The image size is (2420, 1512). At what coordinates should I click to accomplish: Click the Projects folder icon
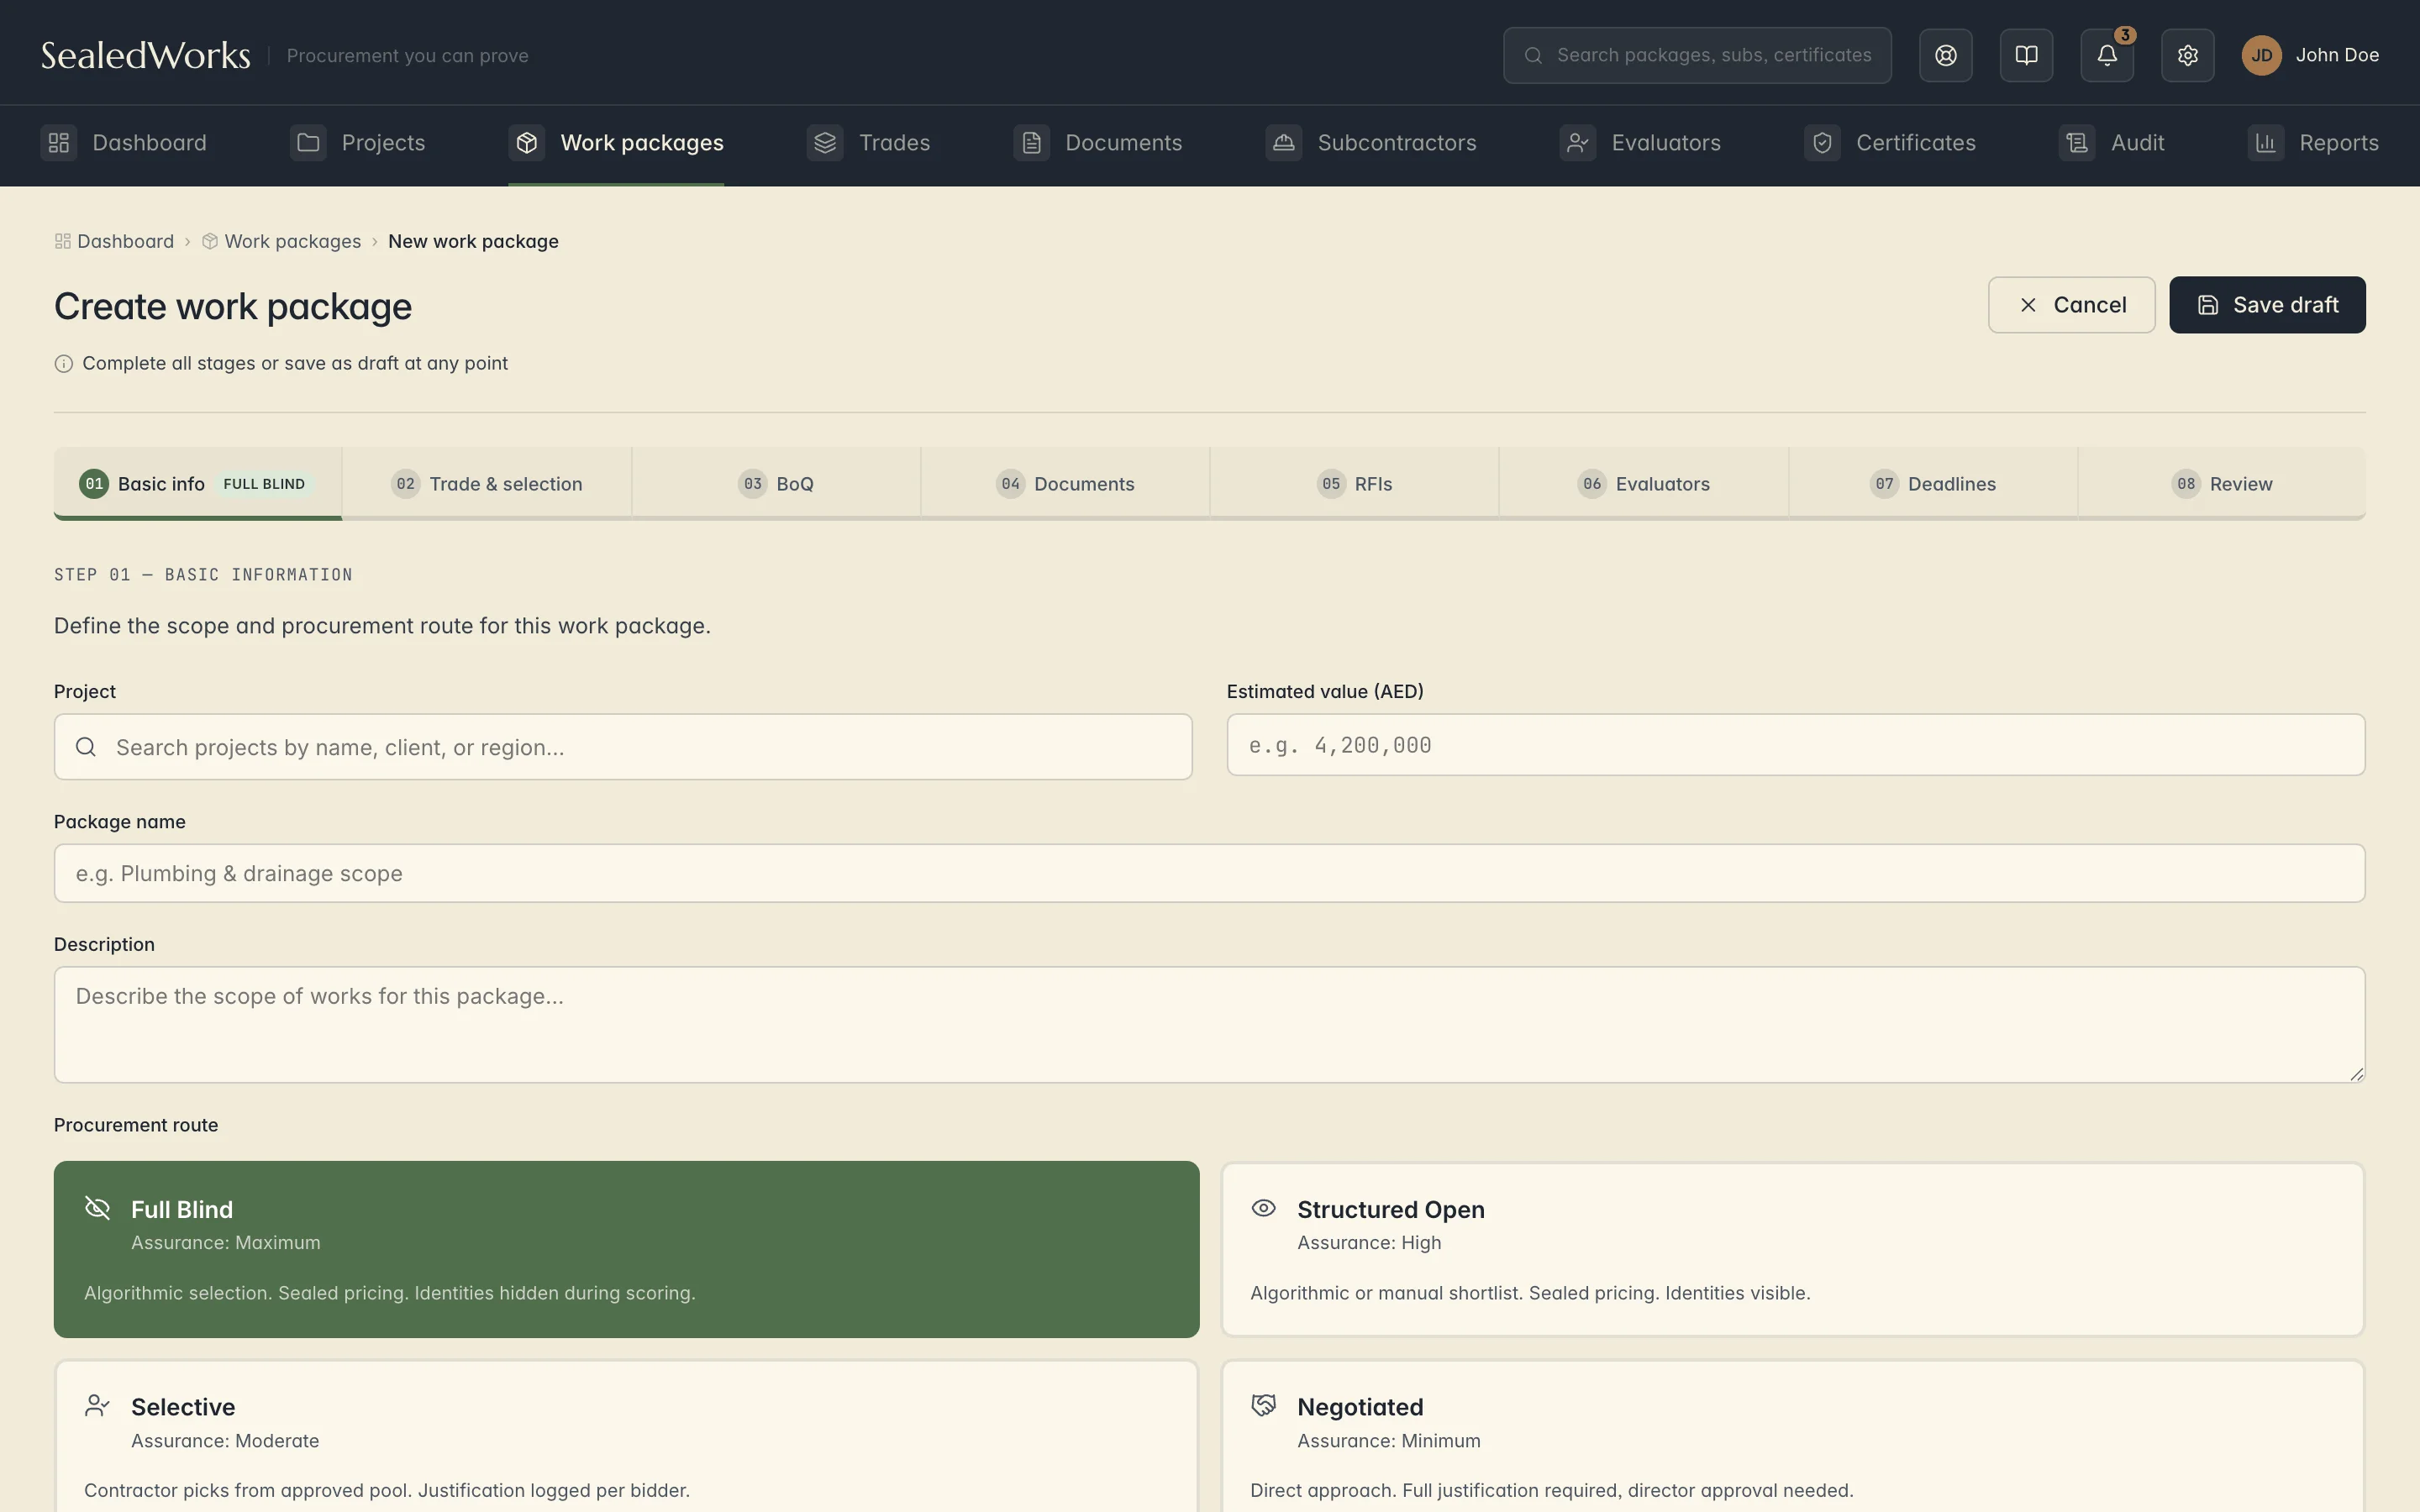pyautogui.click(x=308, y=143)
